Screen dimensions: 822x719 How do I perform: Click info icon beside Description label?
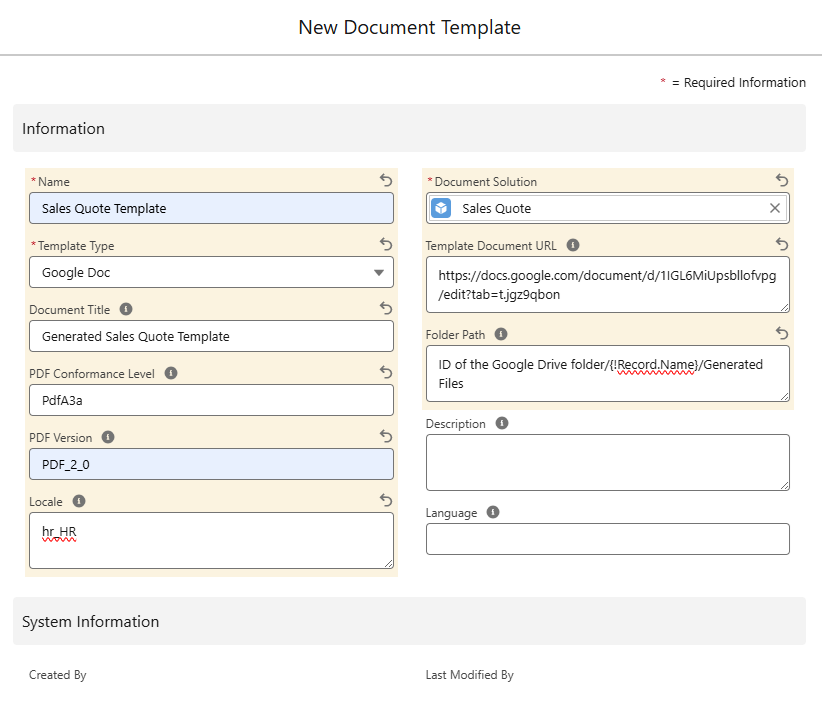502,423
